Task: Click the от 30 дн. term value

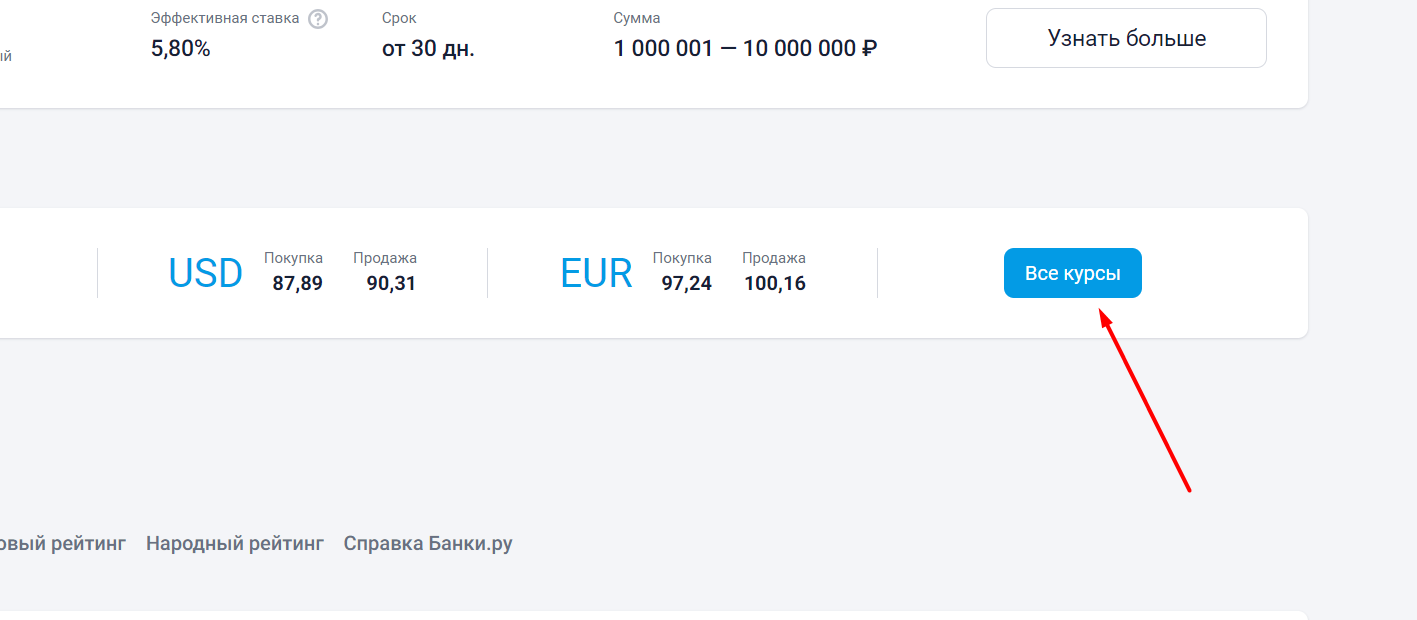Action: 428,48
